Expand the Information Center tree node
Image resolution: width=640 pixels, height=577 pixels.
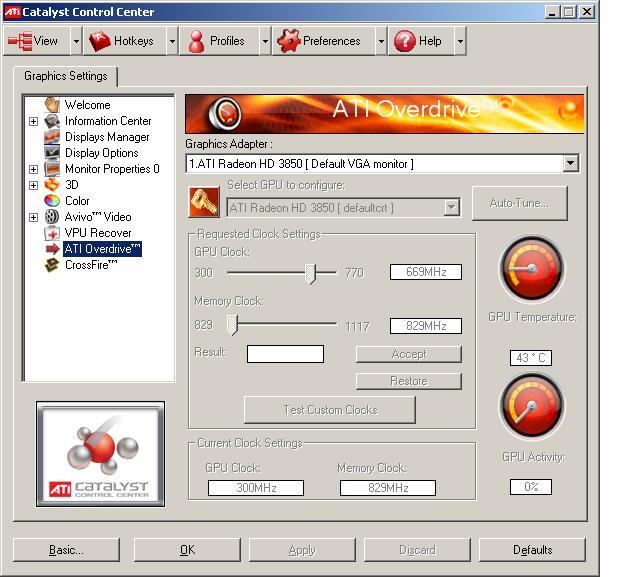pyautogui.click(x=34, y=122)
